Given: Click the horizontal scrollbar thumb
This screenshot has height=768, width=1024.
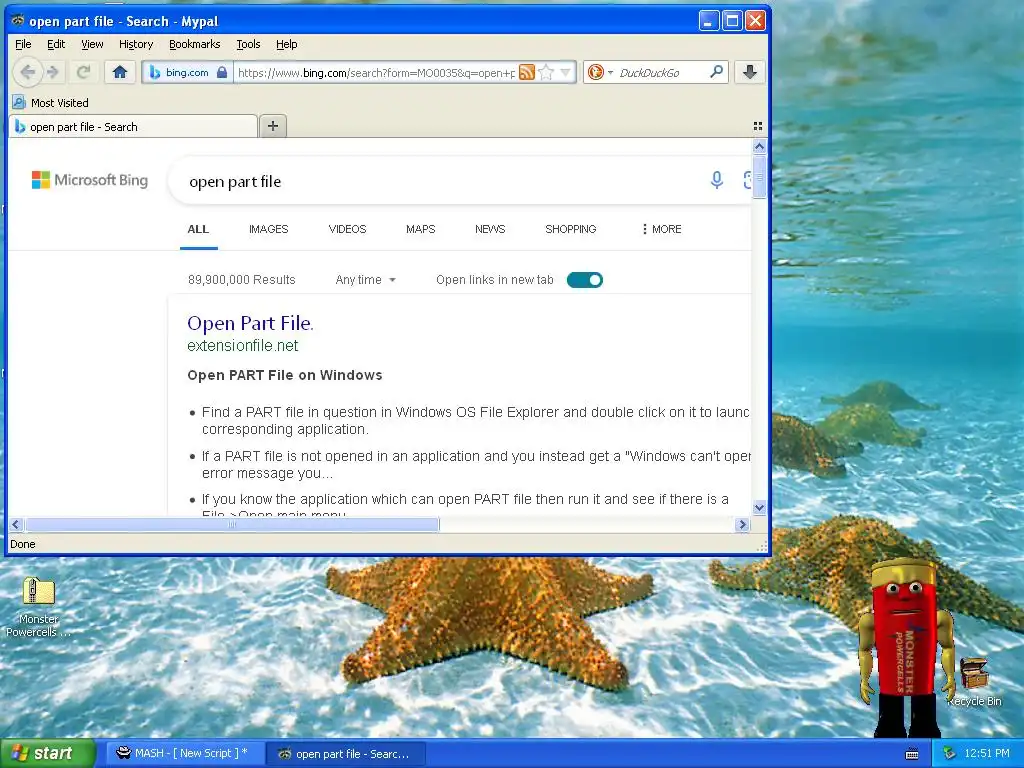Looking at the screenshot, I should [232, 524].
